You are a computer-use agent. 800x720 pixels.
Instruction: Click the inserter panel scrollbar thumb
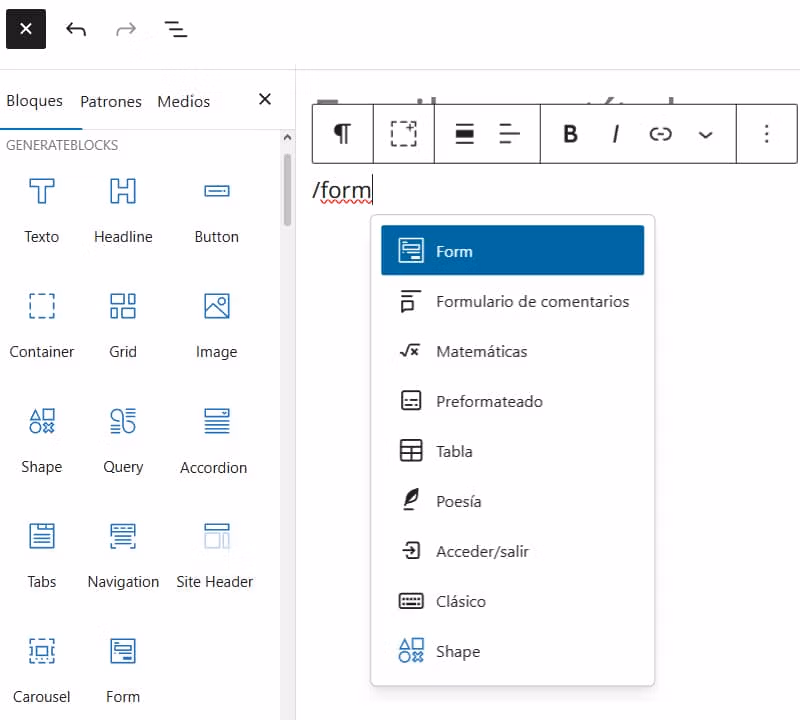tap(287, 189)
